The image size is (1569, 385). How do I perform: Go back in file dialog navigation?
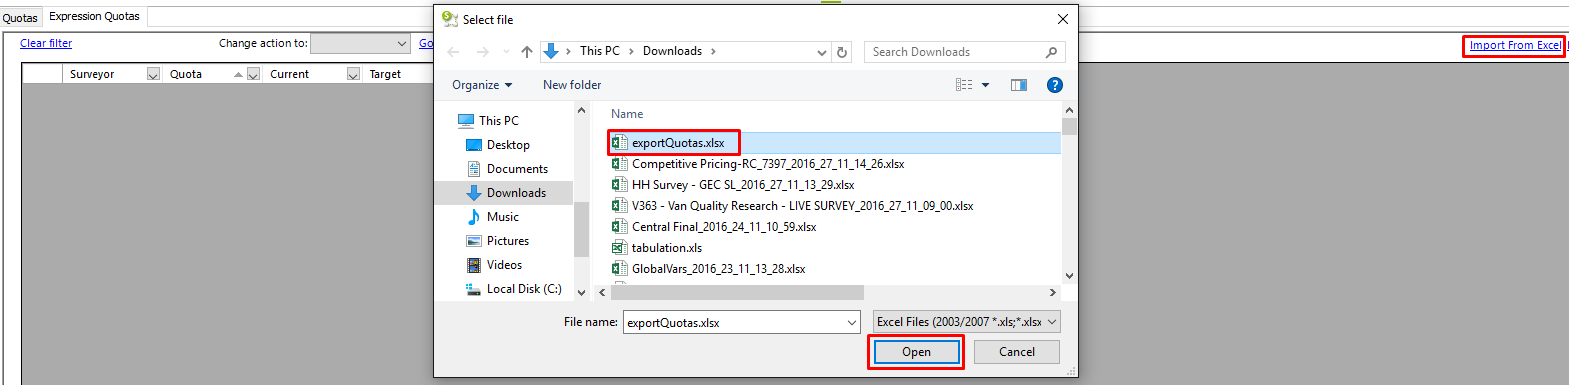point(453,52)
